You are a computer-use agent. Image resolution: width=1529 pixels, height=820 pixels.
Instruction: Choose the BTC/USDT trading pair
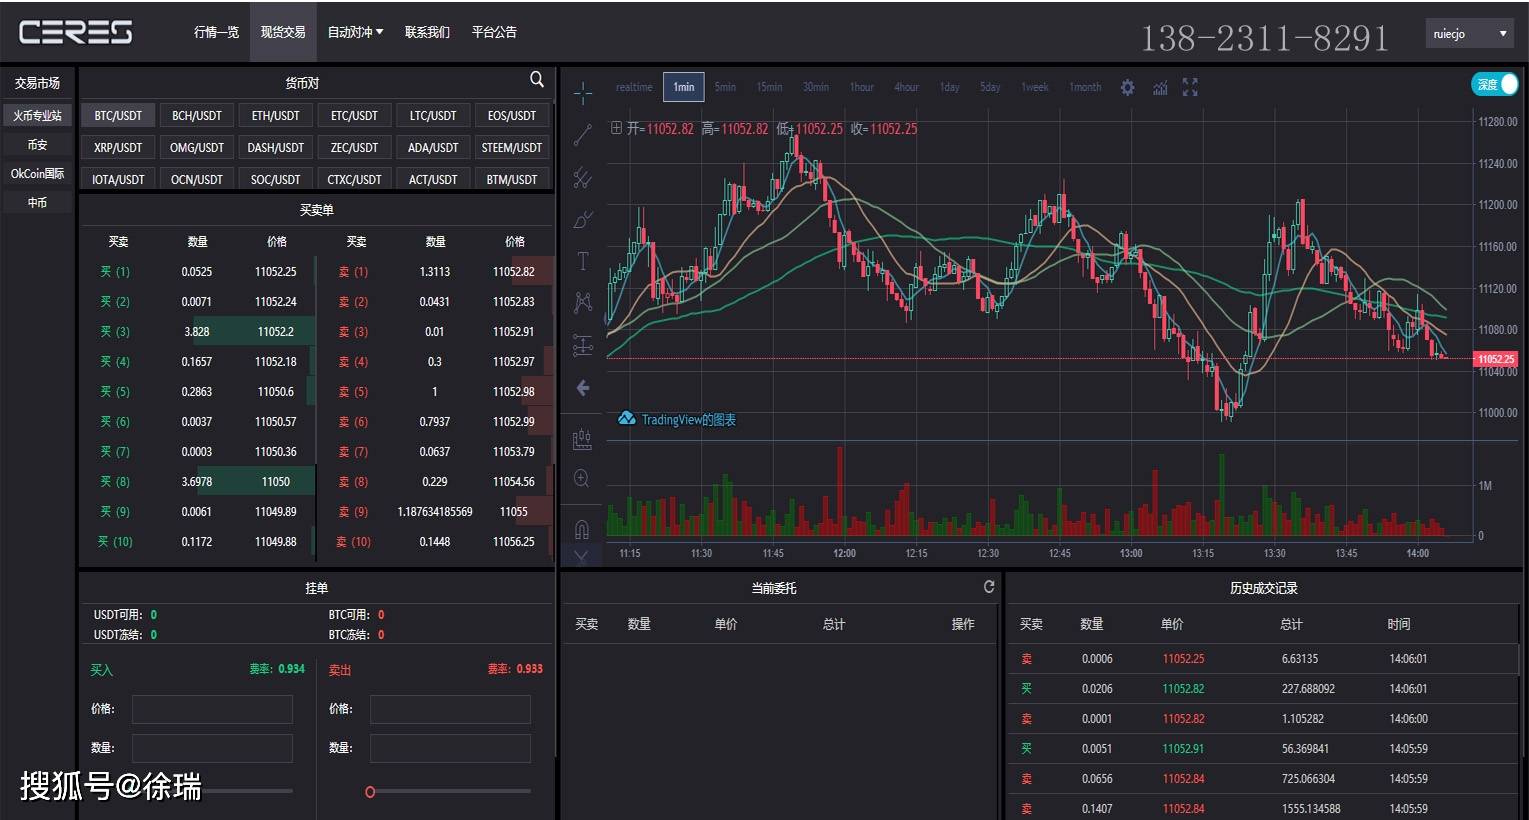(x=118, y=116)
